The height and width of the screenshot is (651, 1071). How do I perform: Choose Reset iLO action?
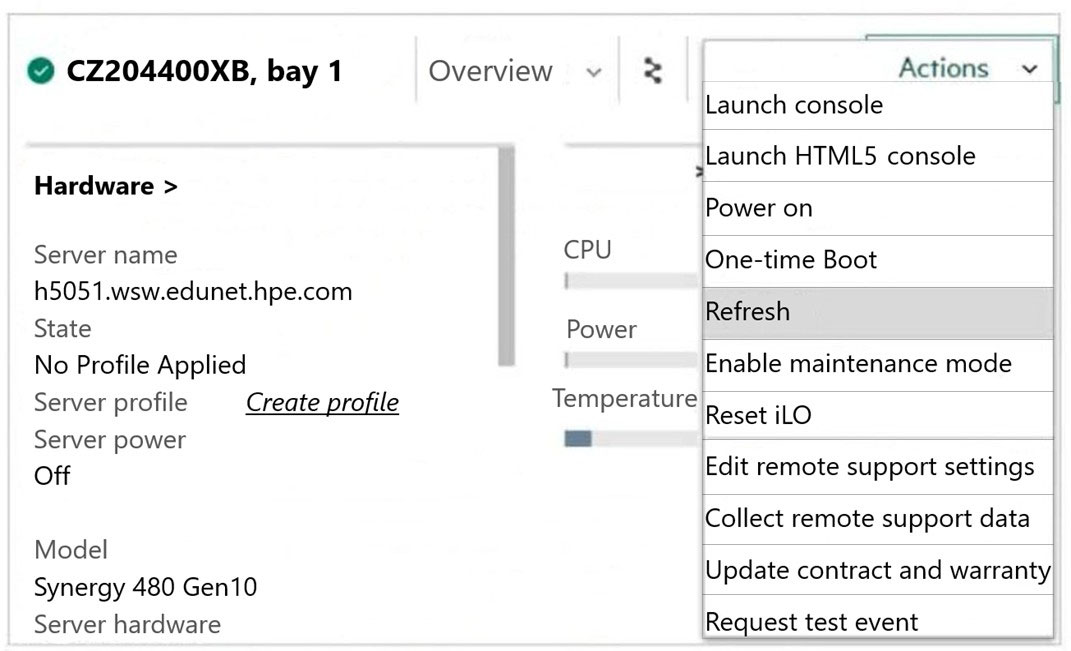[878, 415]
